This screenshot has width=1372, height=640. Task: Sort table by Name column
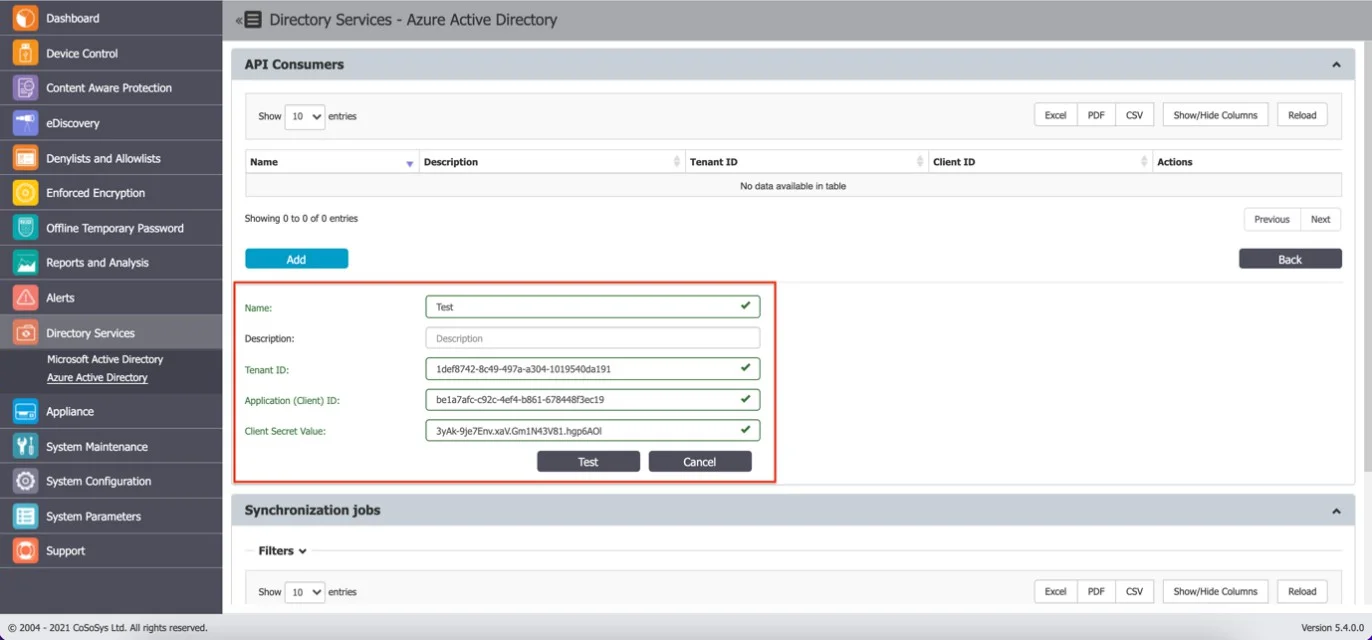(x=331, y=162)
